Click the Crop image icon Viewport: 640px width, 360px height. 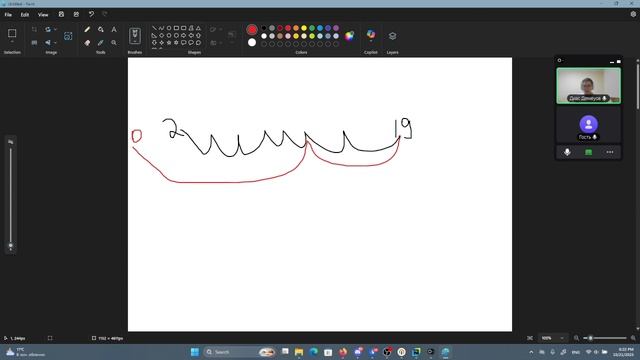[34, 29]
